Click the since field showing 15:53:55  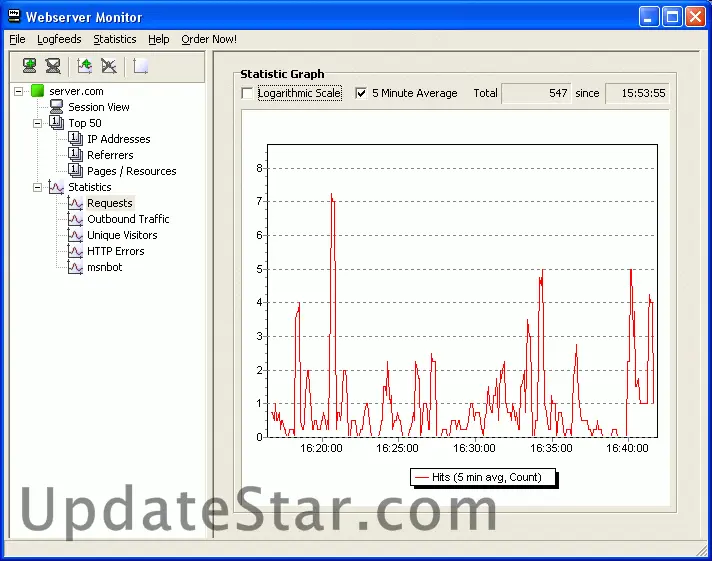(x=637, y=93)
